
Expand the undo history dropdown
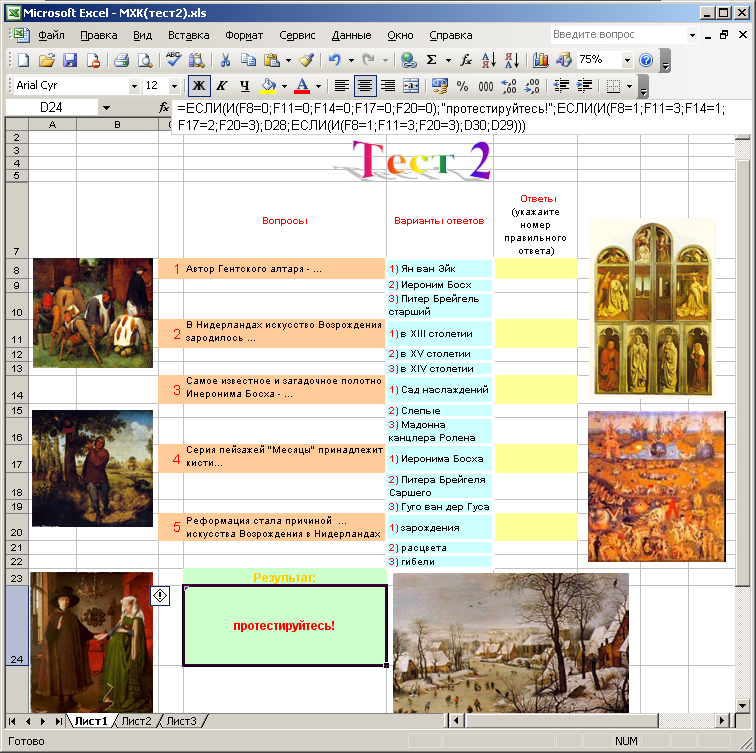pos(351,61)
